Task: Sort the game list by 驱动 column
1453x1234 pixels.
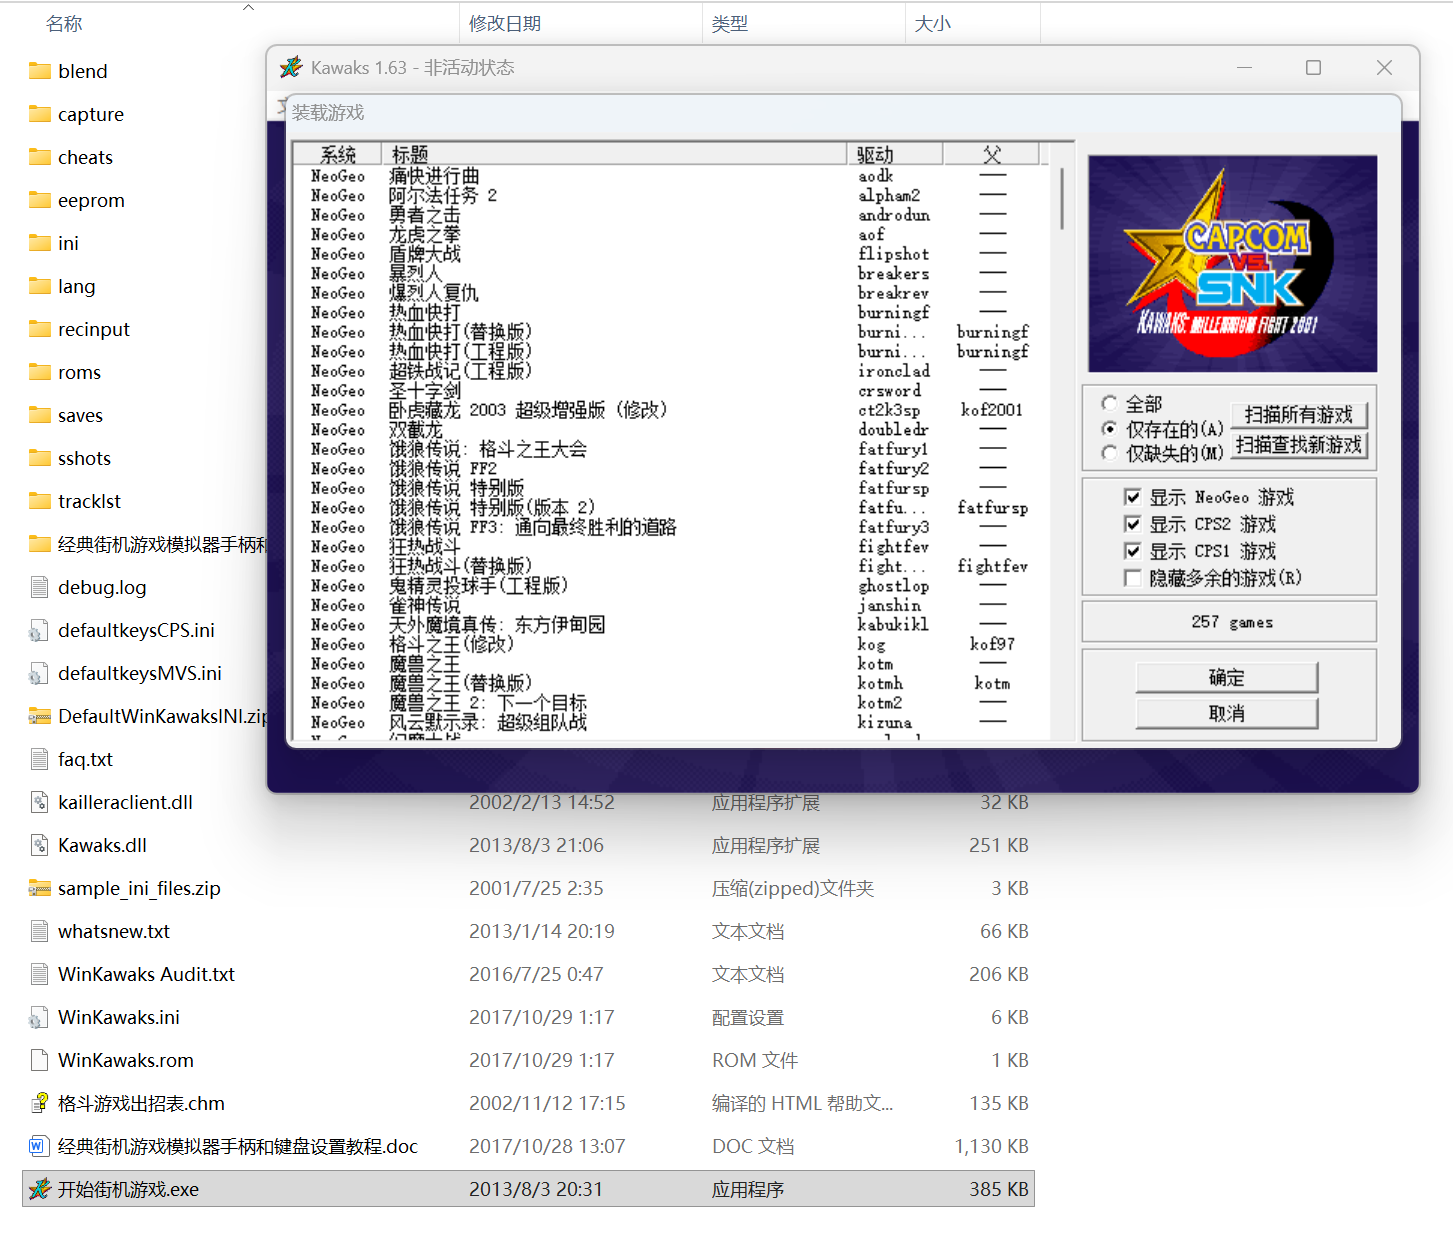Action: [x=895, y=154]
